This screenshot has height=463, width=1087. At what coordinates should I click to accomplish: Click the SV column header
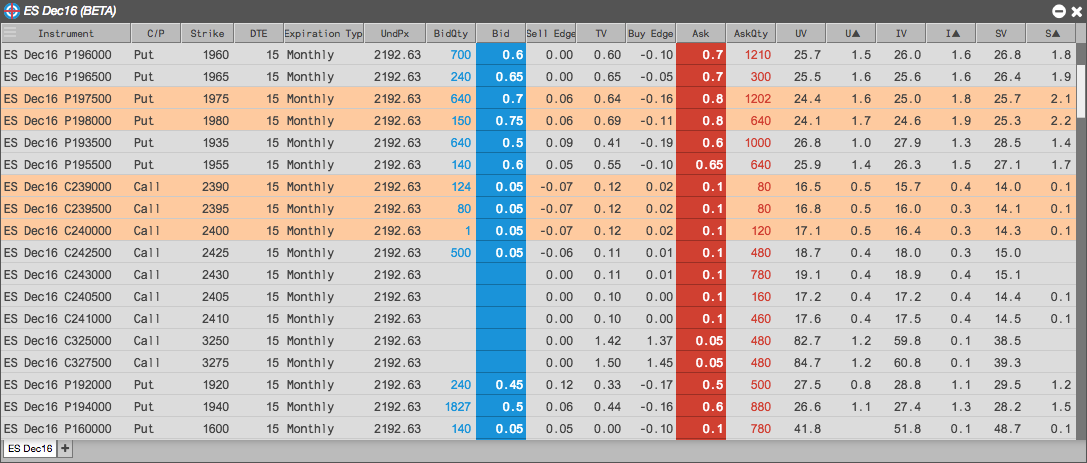[x=1001, y=33]
